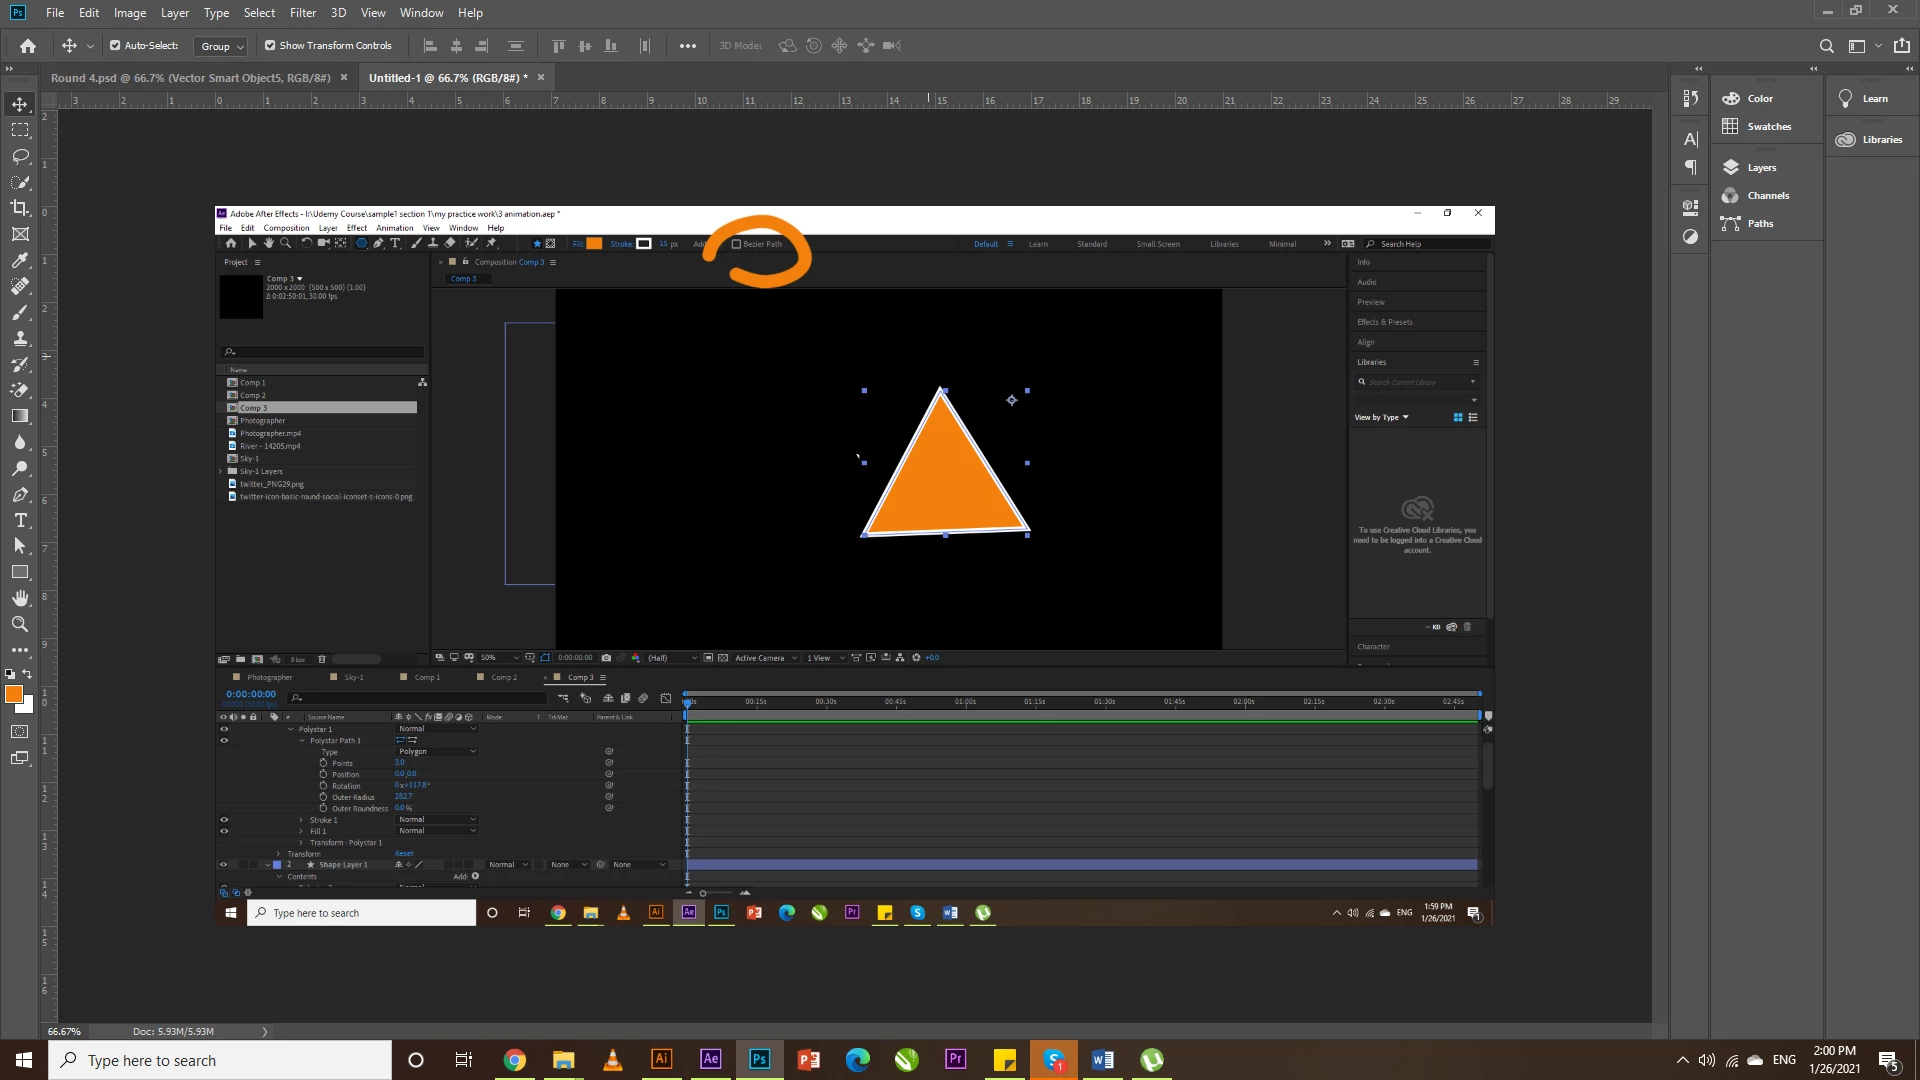Image resolution: width=1920 pixels, height=1080 pixels.
Task: Click the orange foreground color swatch
Action: [x=14, y=694]
